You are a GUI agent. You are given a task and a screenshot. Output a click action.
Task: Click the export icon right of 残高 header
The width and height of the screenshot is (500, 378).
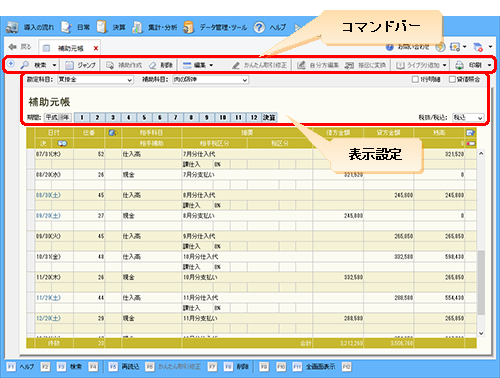coord(470,133)
